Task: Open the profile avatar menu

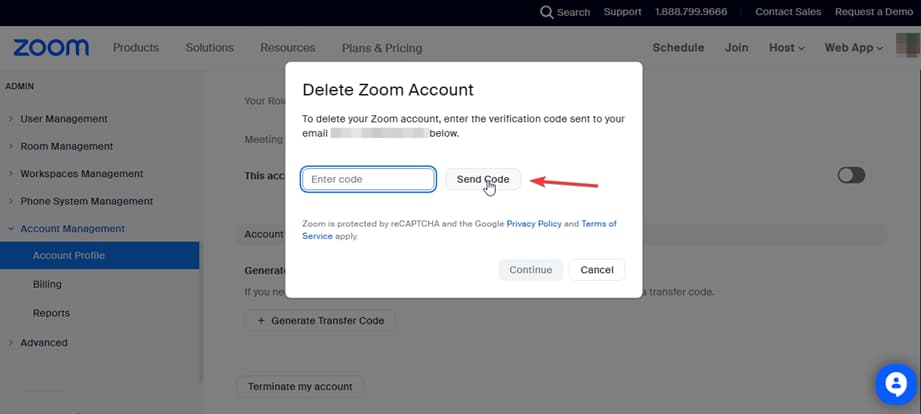Action: tap(908, 46)
